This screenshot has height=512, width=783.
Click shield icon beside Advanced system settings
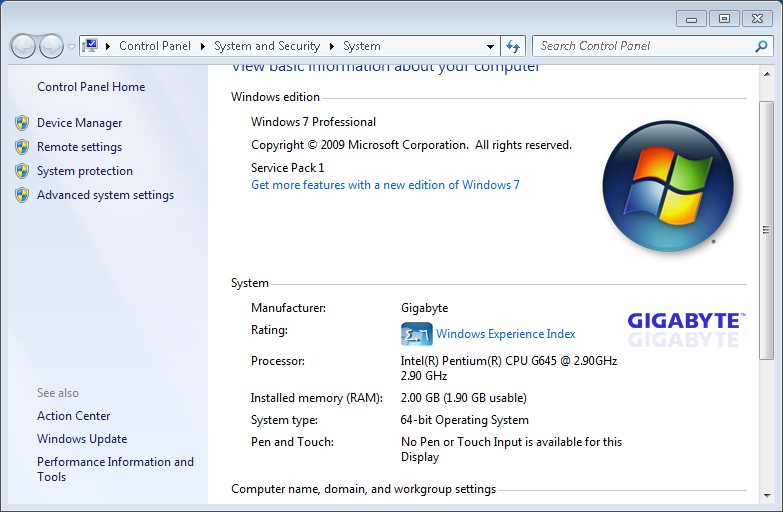coord(22,195)
